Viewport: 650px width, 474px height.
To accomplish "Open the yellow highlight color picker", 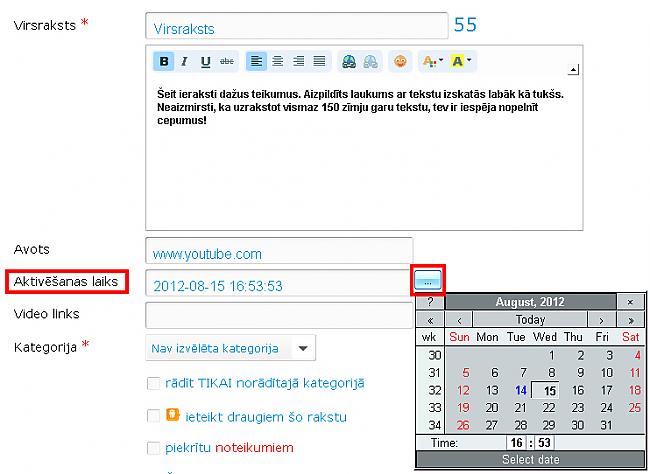I will click(461, 61).
